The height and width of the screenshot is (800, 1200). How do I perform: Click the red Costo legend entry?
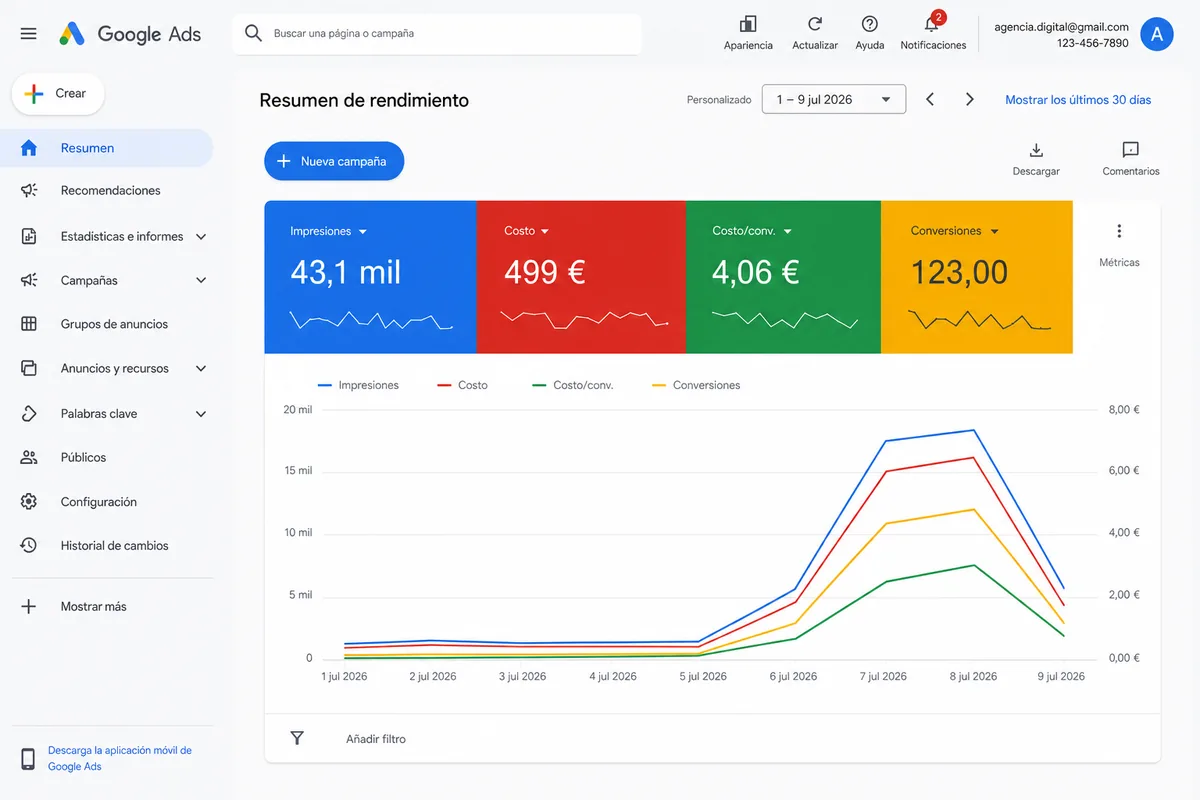click(x=463, y=385)
